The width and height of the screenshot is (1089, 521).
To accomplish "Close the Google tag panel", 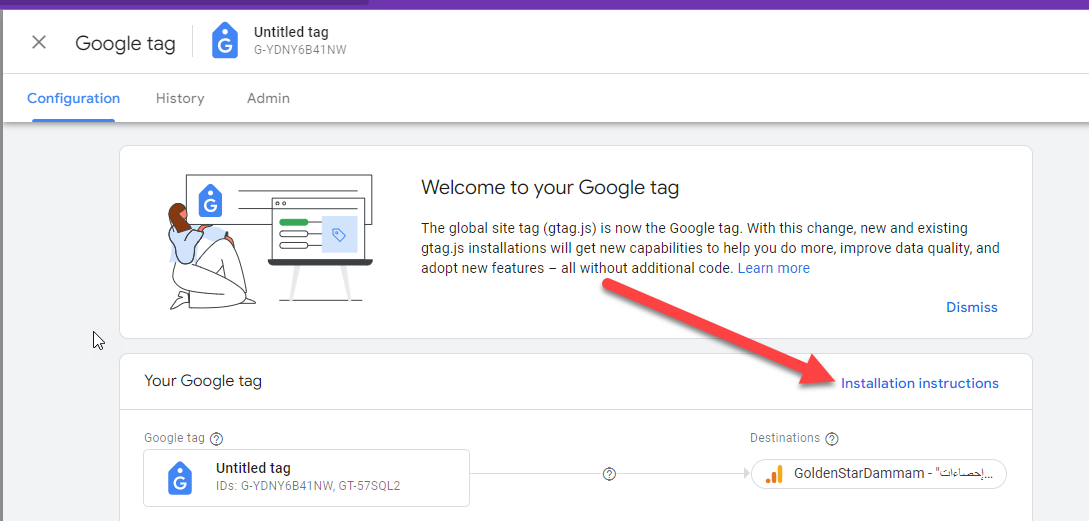I will [39, 42].
